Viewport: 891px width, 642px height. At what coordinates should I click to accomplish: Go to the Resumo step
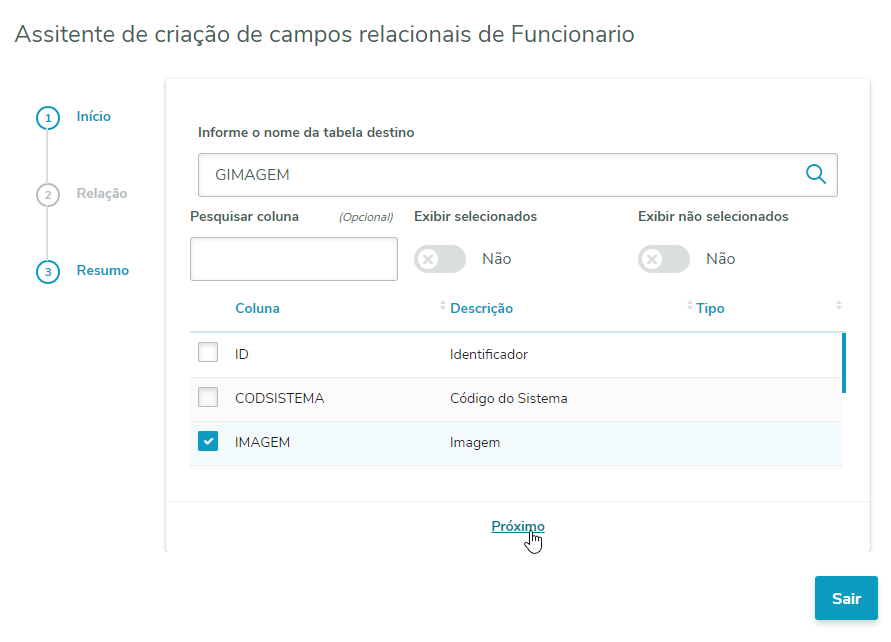[x=103, y=271]
